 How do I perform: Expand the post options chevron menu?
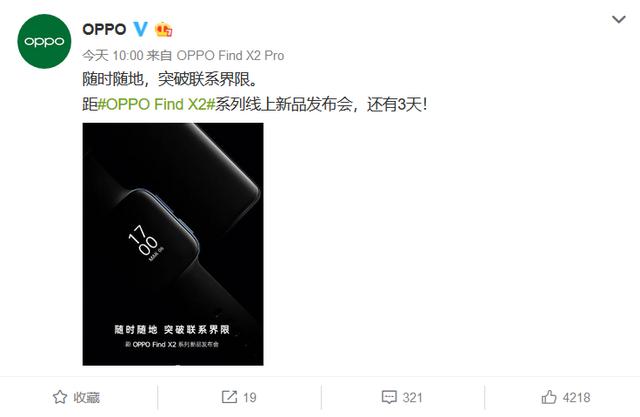(619, 19)
